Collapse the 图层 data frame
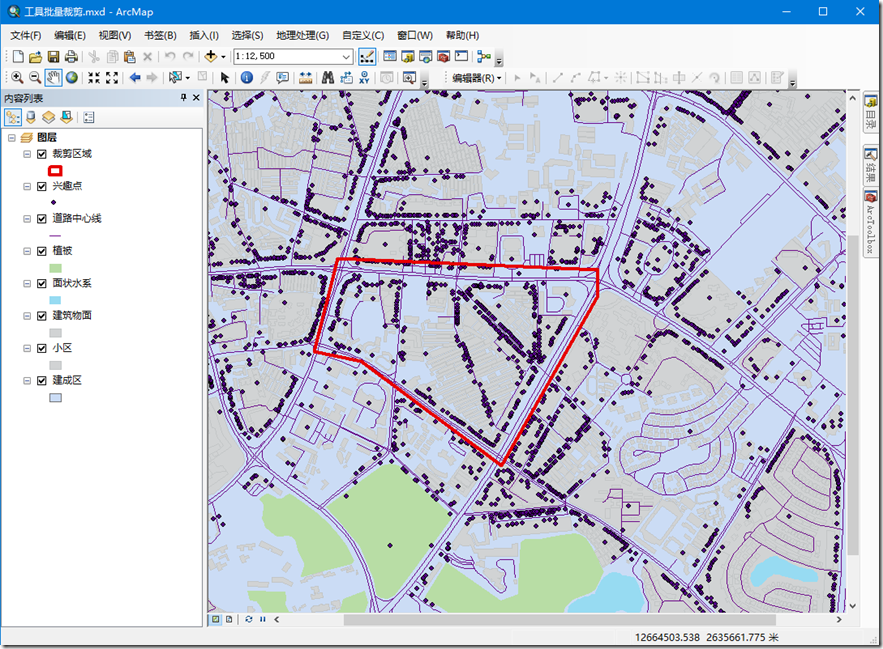 coord(12,137)
